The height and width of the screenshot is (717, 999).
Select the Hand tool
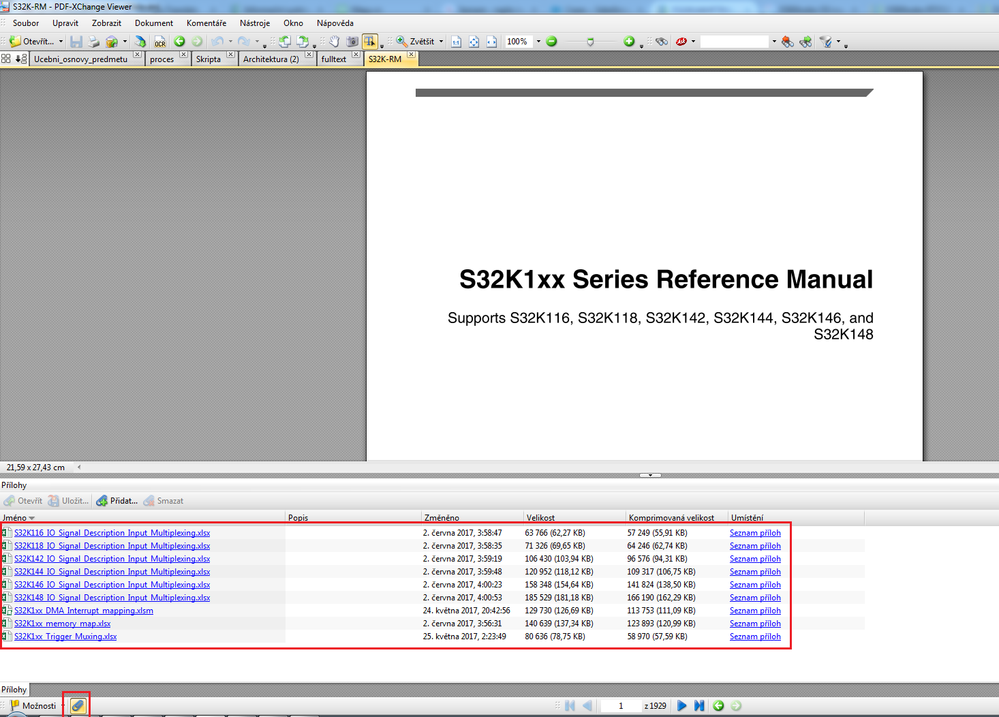(x=334, y=41)
